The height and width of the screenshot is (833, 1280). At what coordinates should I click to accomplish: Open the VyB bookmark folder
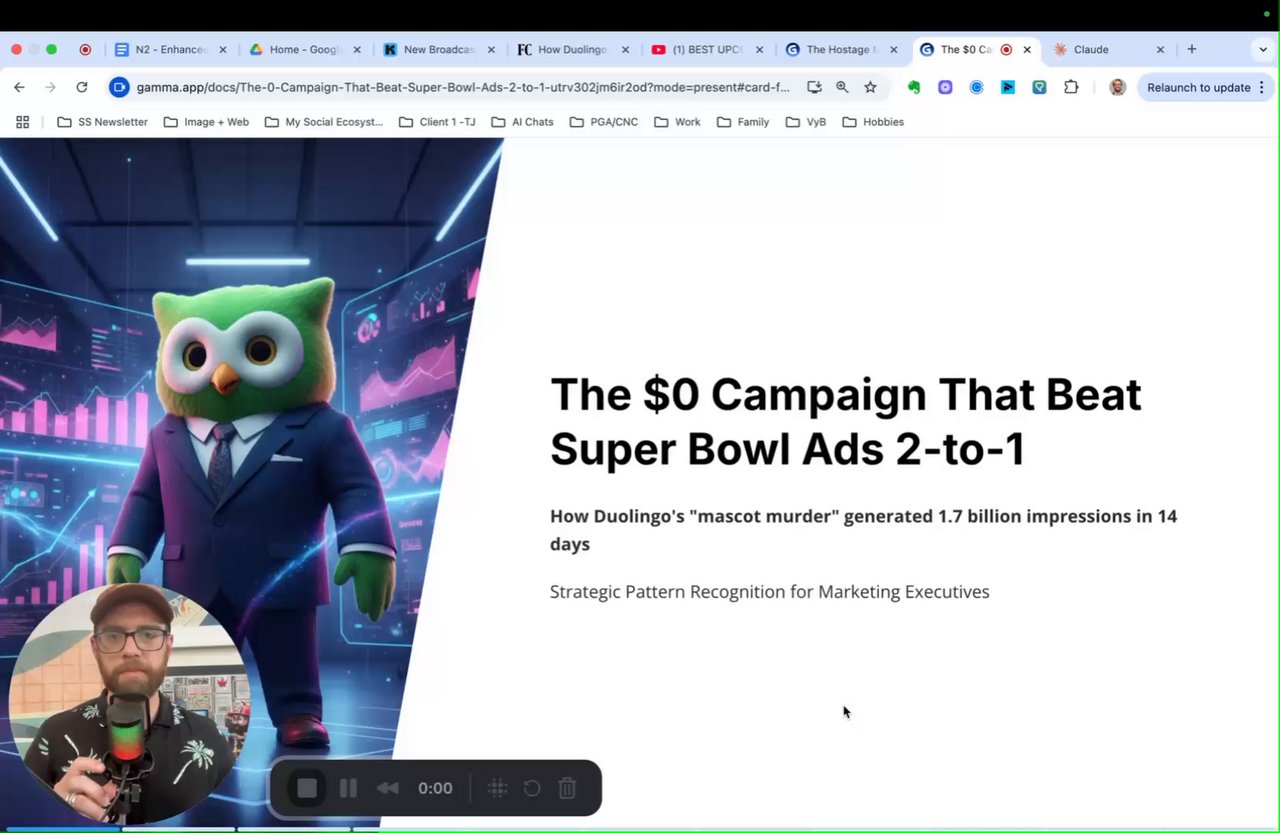point(805,122)
